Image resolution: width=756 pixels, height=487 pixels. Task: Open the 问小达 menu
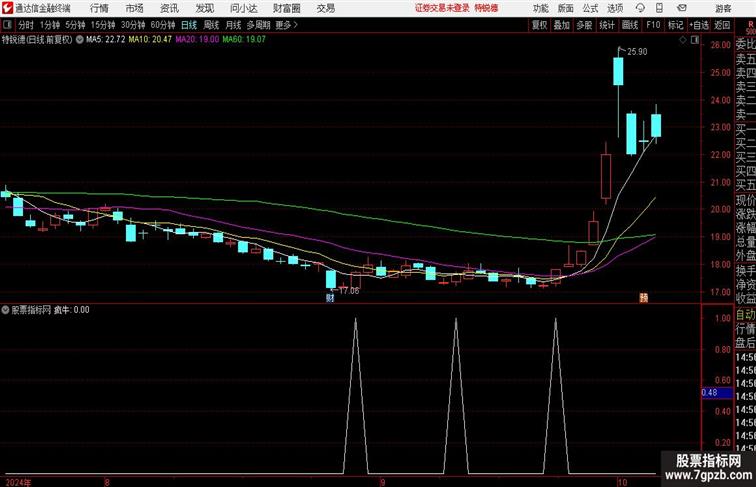point(243,8)
